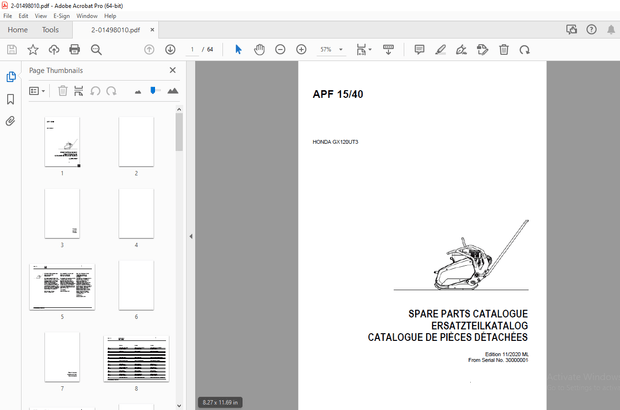Adjust the thumbnail size slider
620x410 pixels.
click(x=154, y=91)
